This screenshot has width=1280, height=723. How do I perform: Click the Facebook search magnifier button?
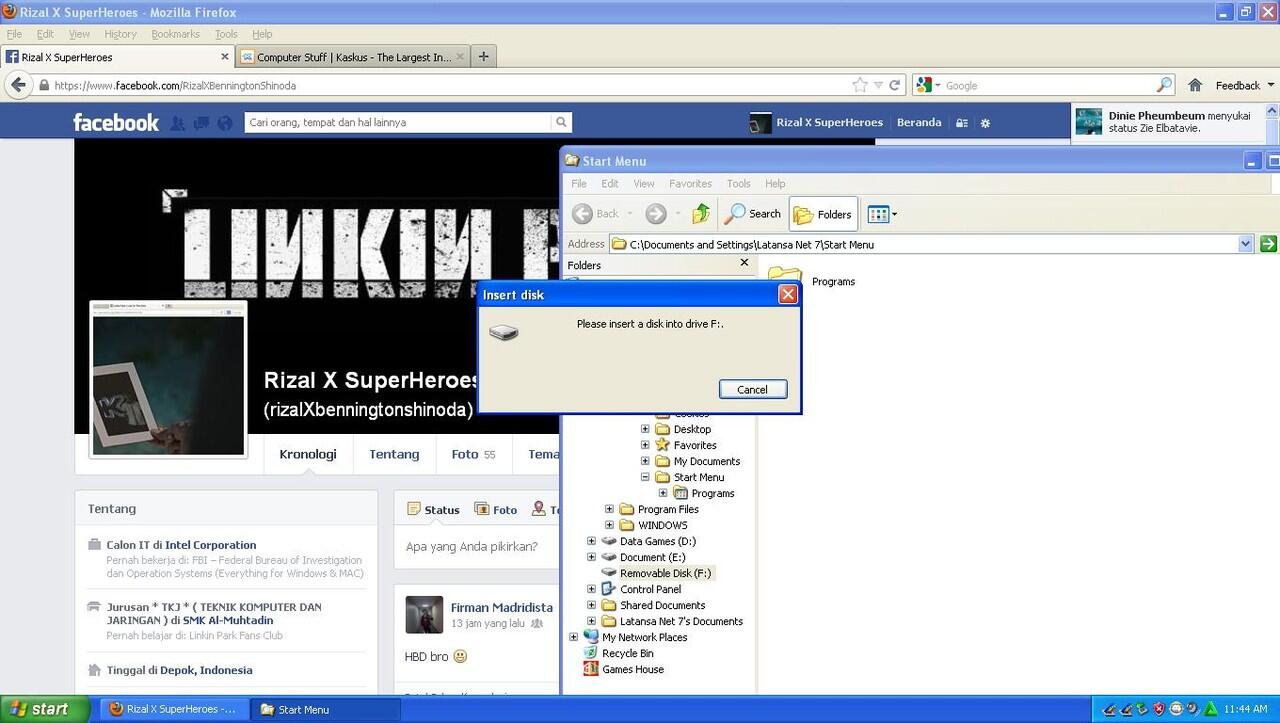[562, 122]
